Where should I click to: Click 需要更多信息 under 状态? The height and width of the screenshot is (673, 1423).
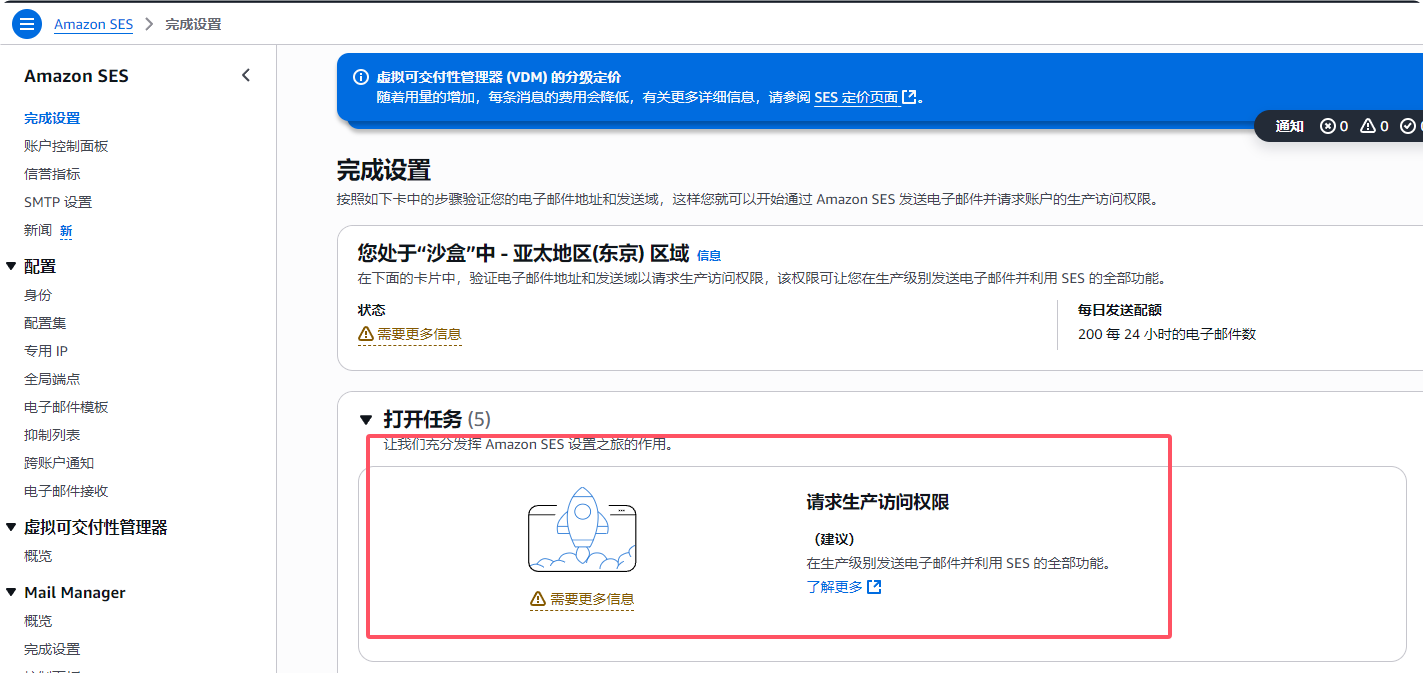pyautogui.click(x=410, y=334)
